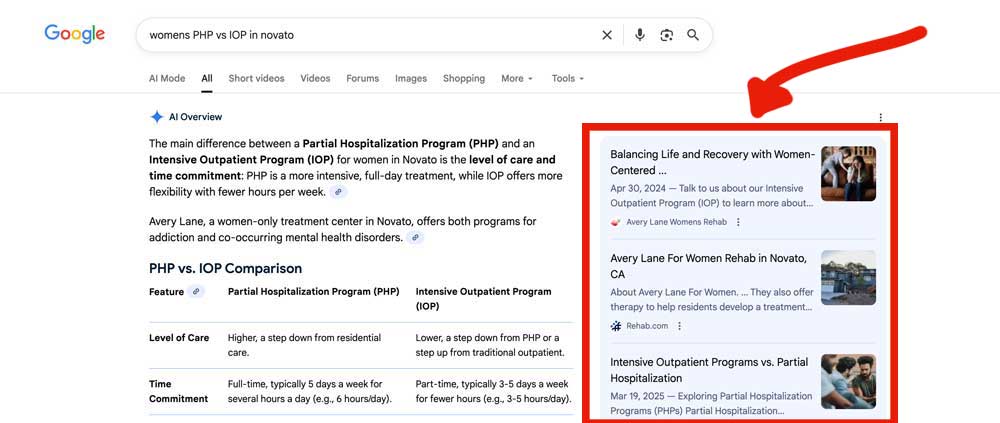1000x423 pixels.
Task: Select the Short videos tab
Action: pyautogui.click(x=256, y=79)
